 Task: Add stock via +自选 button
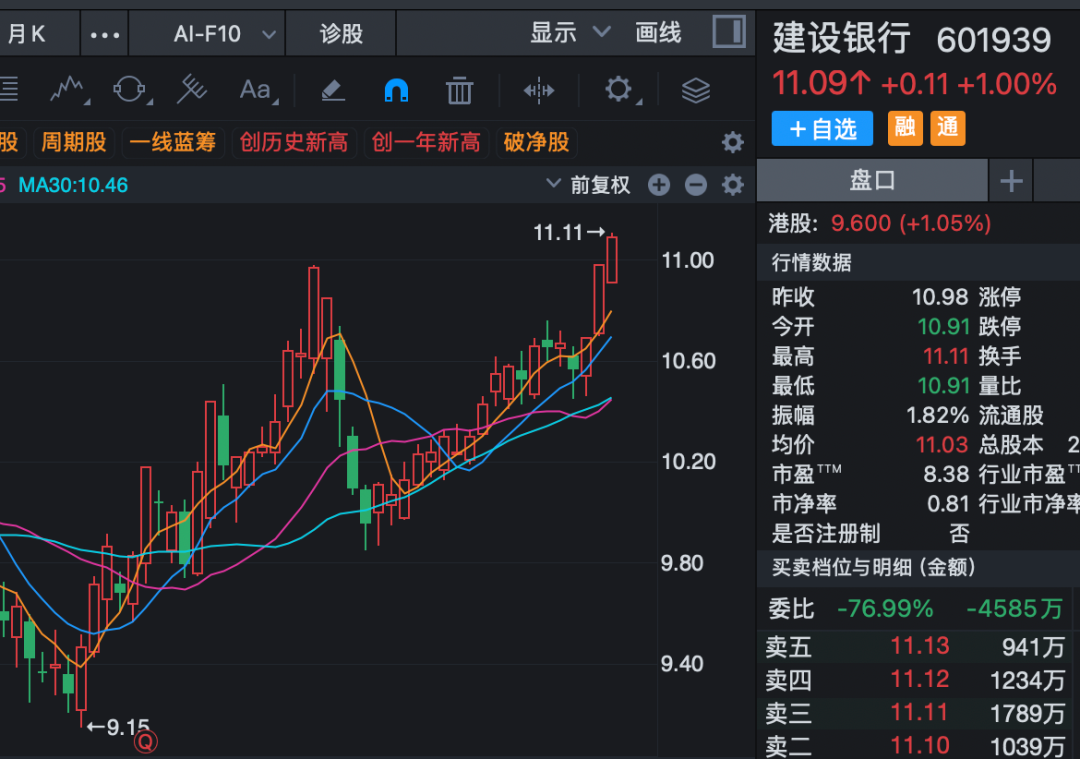[x=822, y=128]
